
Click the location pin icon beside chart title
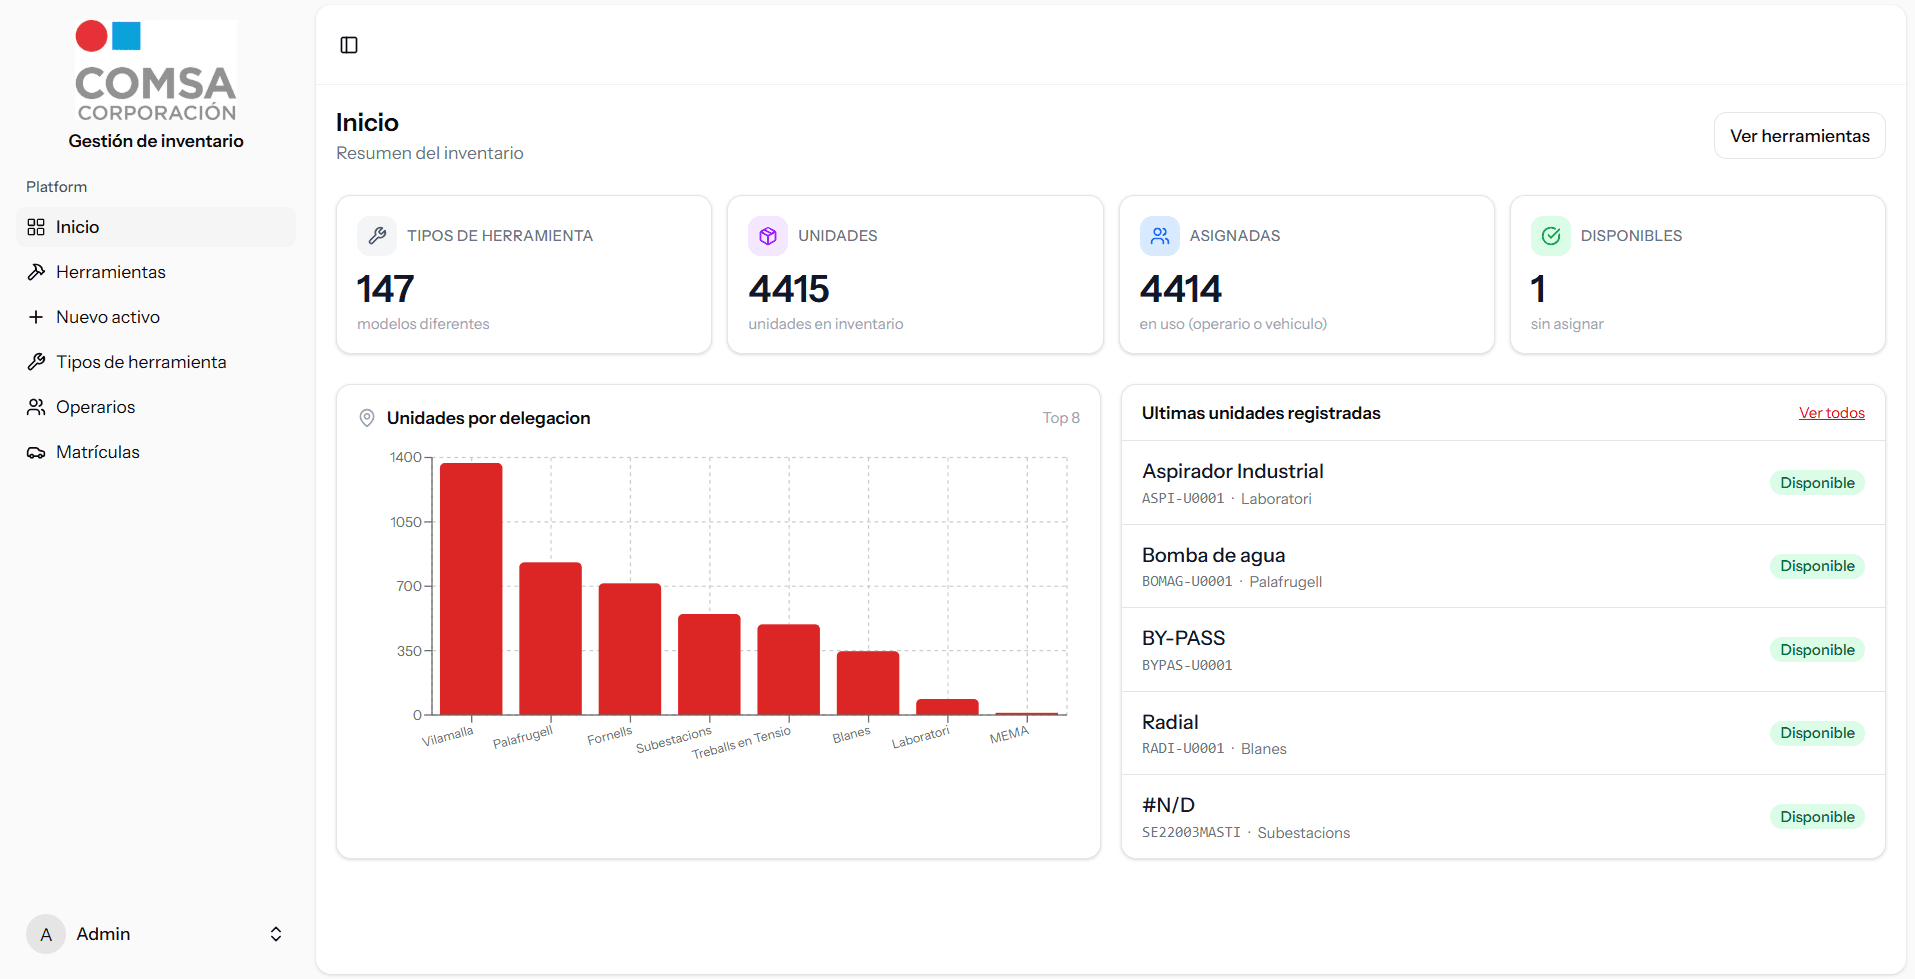[x=367, y=418]
